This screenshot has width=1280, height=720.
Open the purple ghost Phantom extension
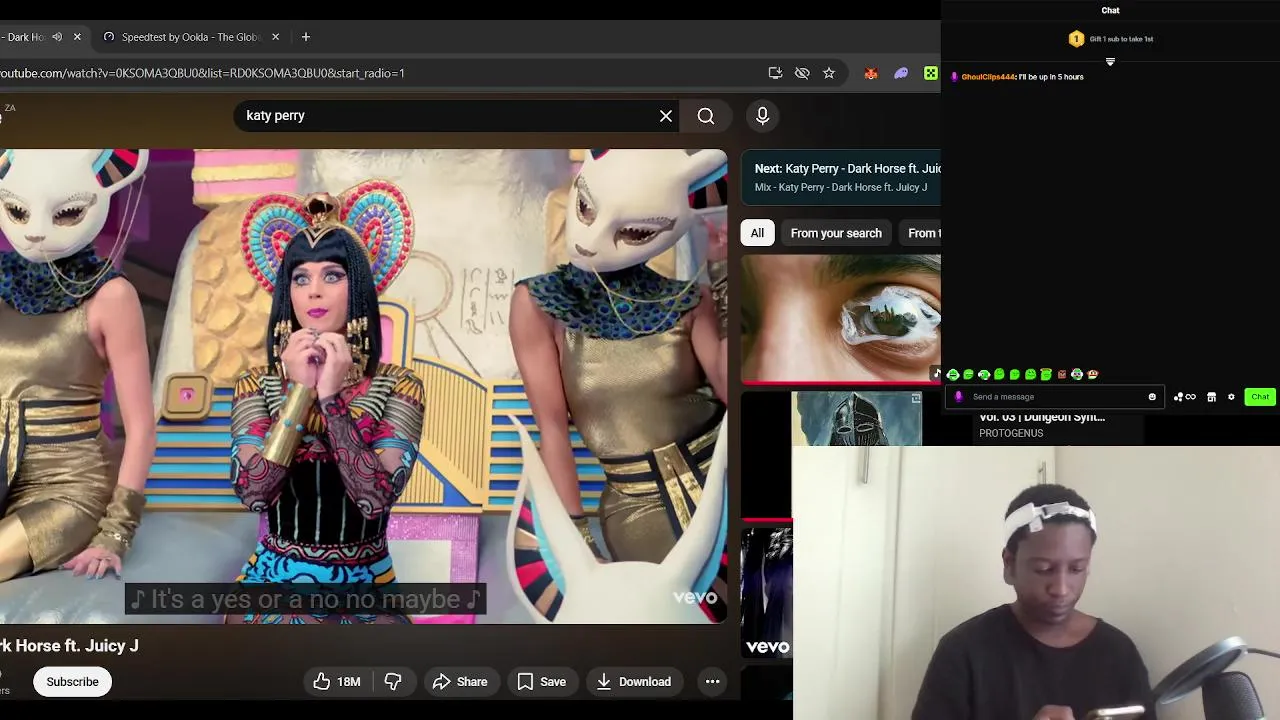[901, 73]
